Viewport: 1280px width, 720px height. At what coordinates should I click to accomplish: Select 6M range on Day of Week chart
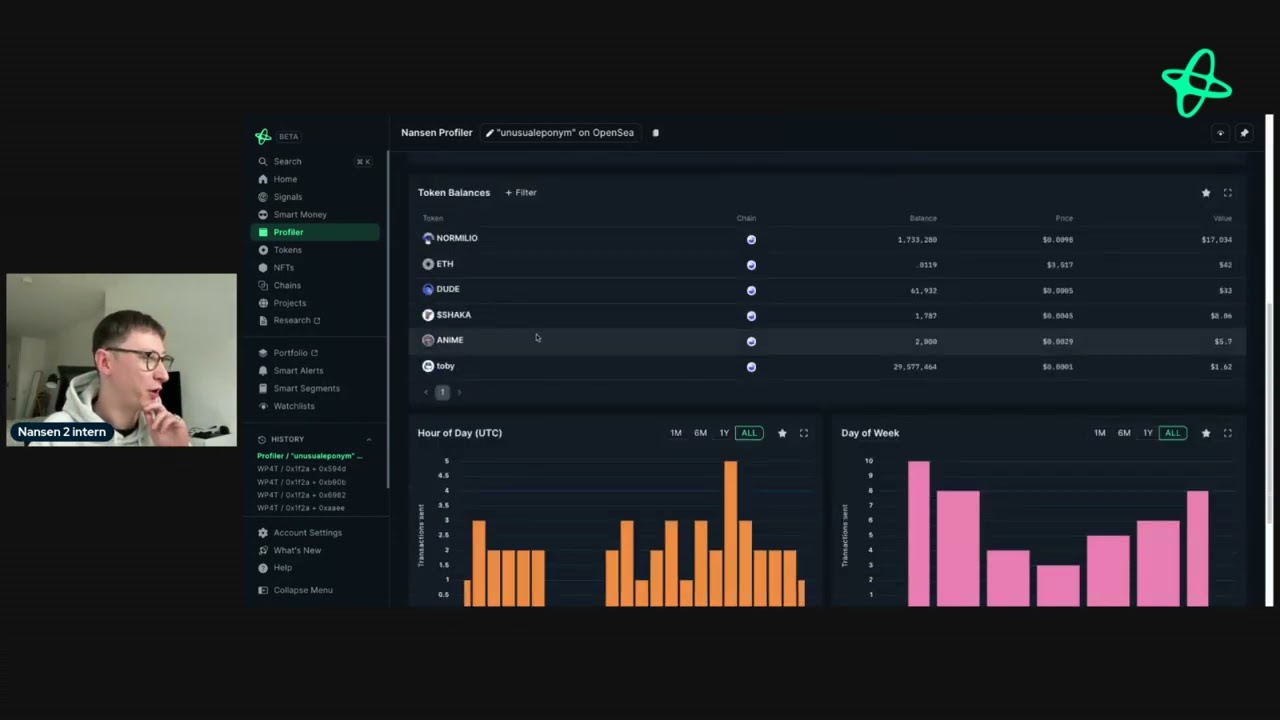(1124, 433)
